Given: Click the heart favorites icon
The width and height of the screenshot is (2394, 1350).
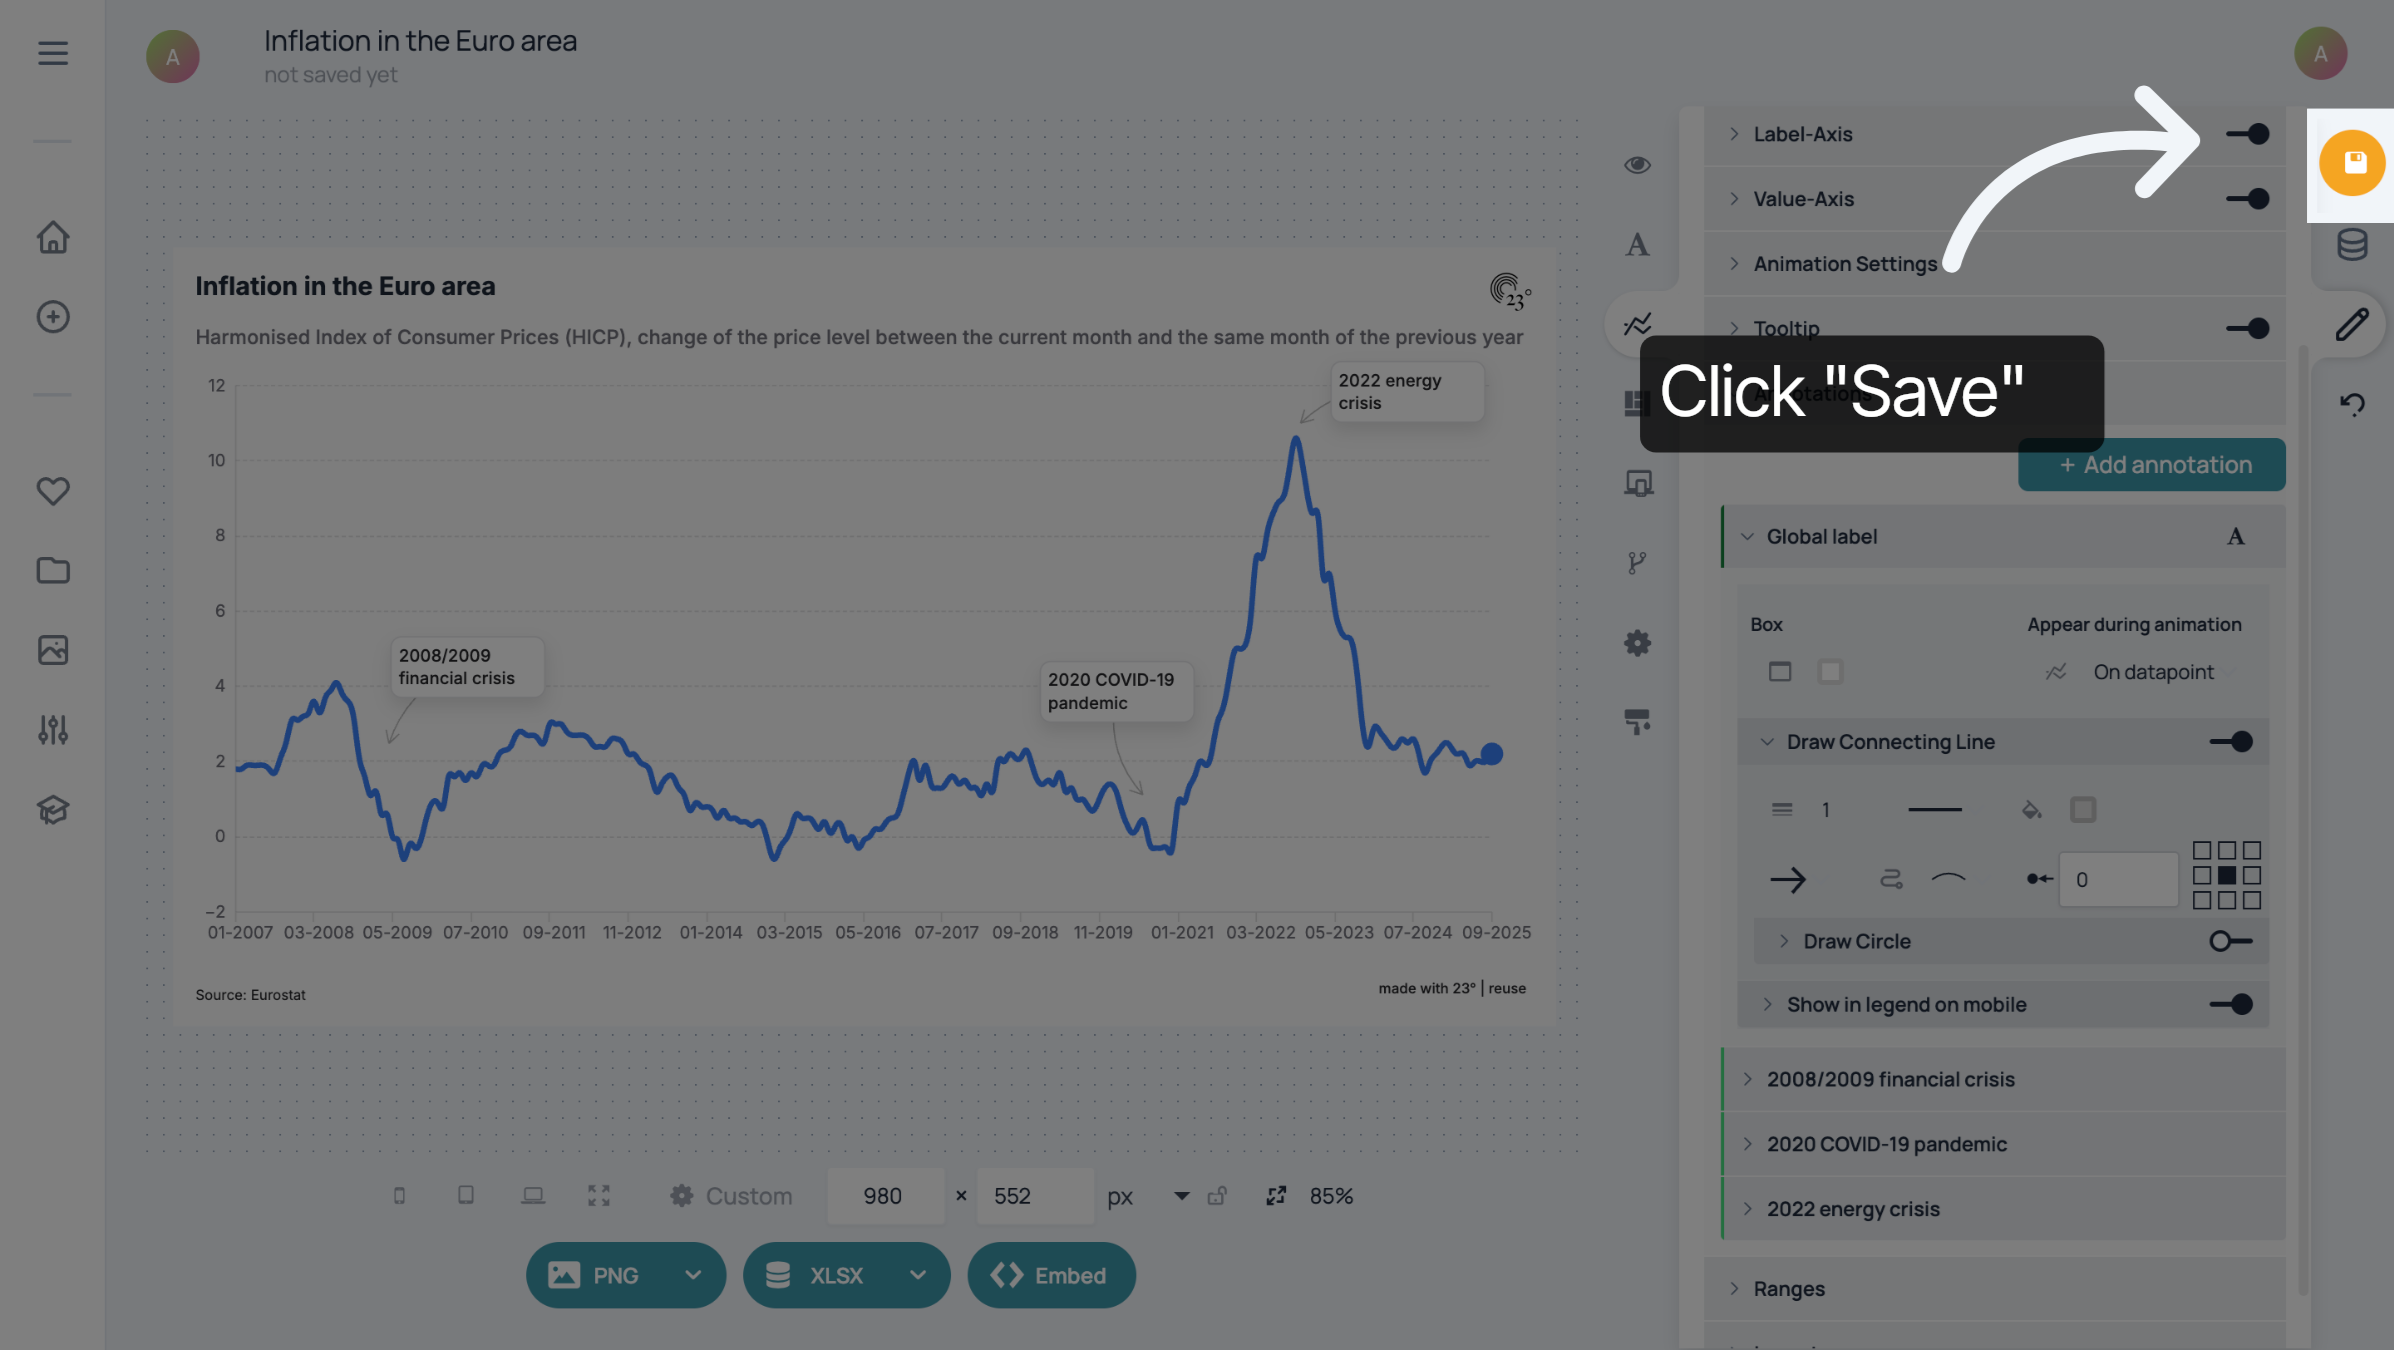Looking at the screenshot, I should (53, 491).
